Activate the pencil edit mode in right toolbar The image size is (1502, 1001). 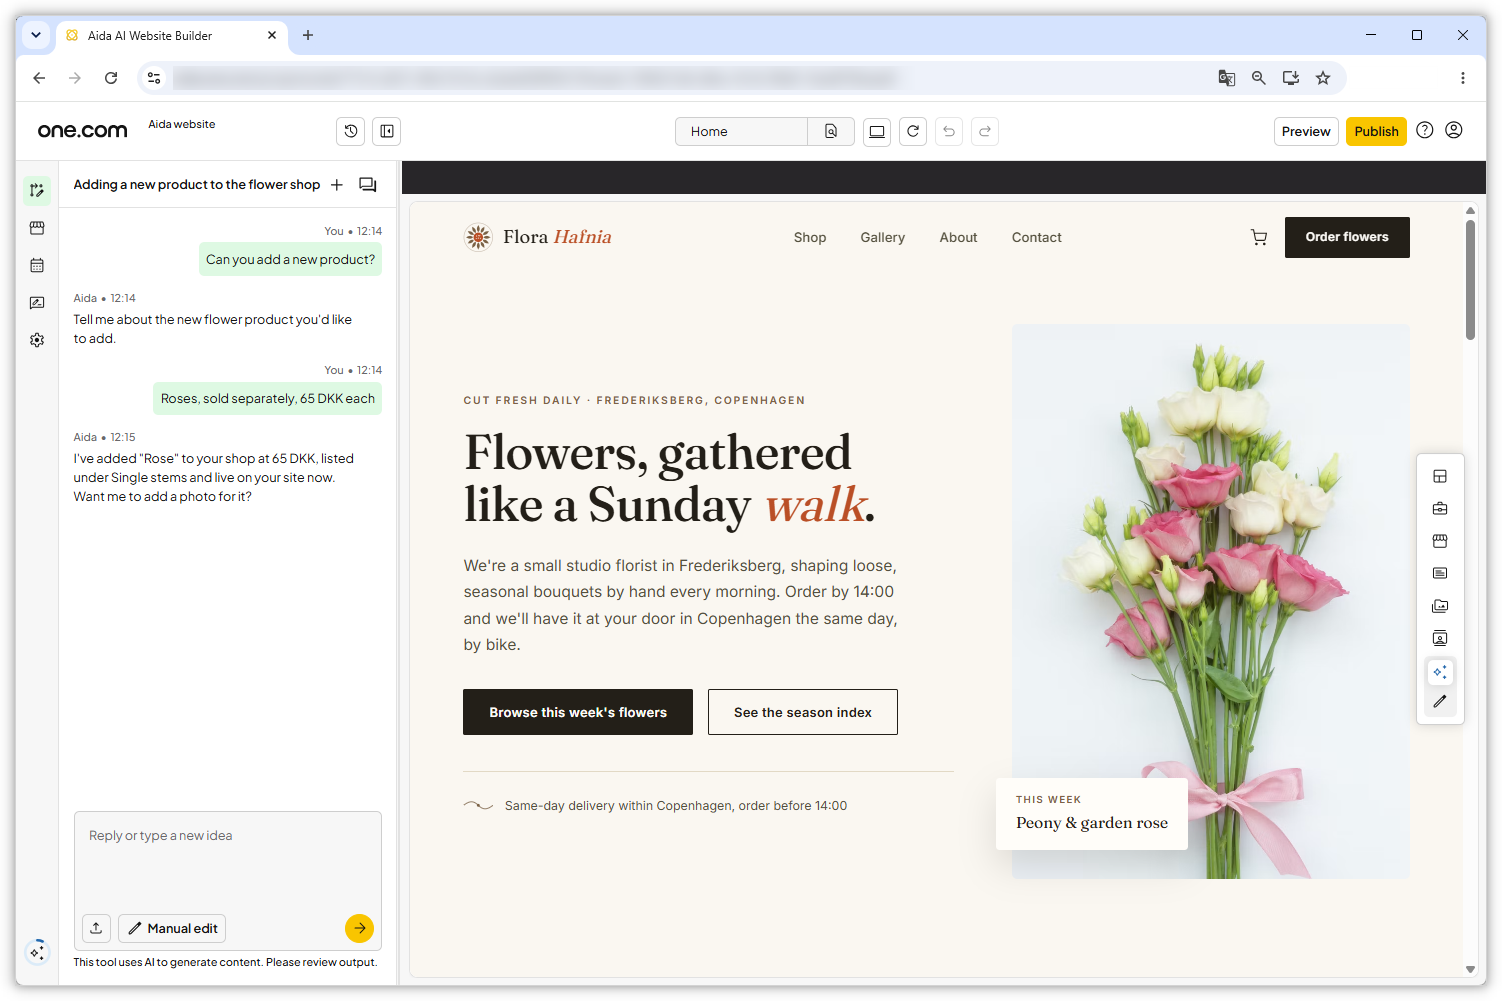[x=1440, y=701]
